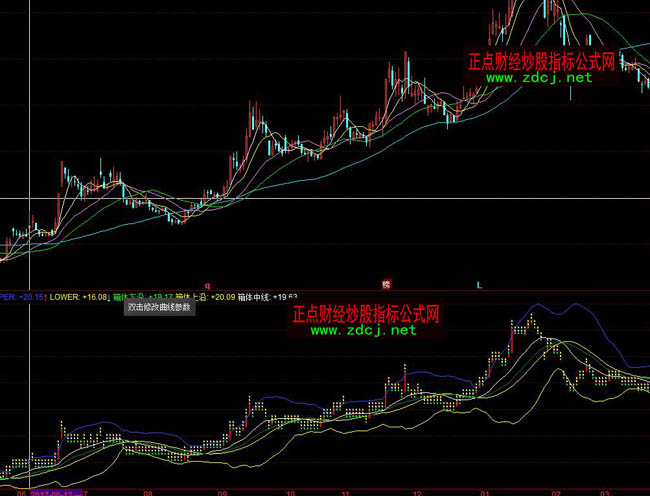The height and width of the screenshot is (496, 650).
Task: Click the red 正点财经 watermark in indicator panel
Action: [366, 314]
